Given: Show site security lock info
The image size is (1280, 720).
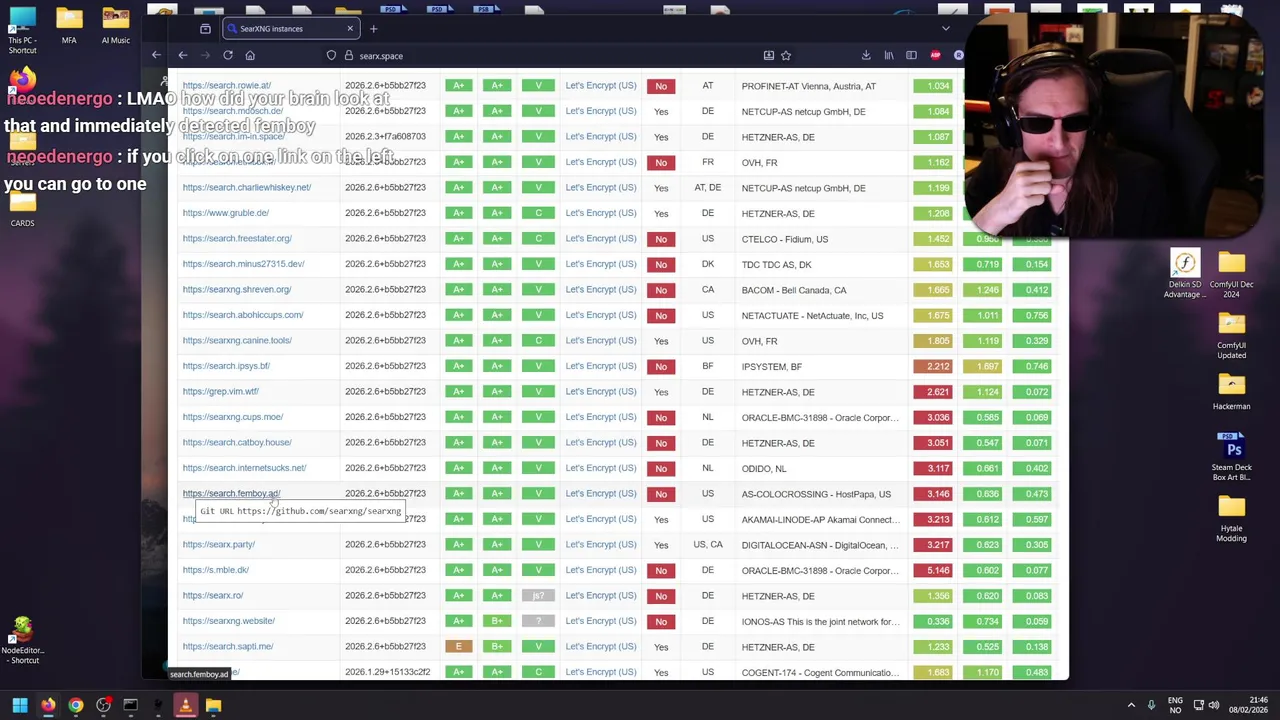Looking at the screenshot, I should [x=349, y=56].
